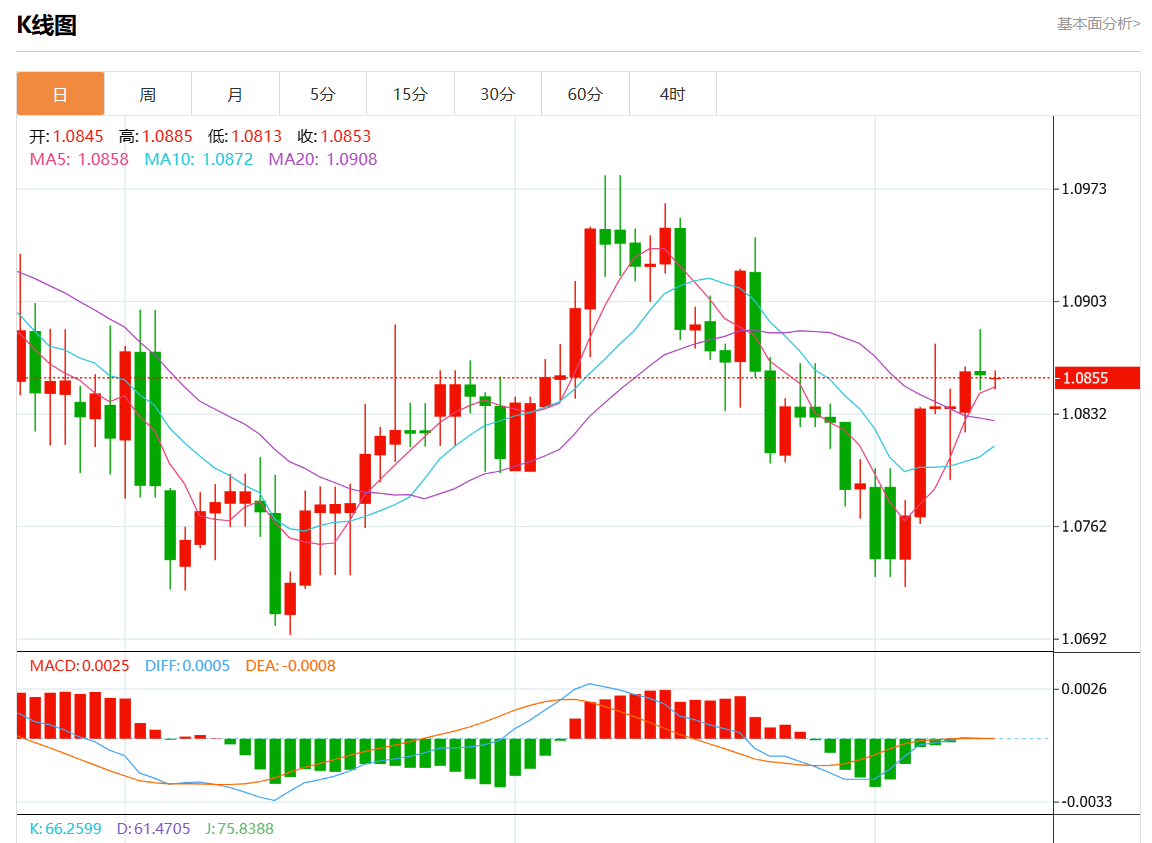The height and width of the screenshot is (843, 1152).
Task: Click the K: 66.2599 value
Action: 65,828
